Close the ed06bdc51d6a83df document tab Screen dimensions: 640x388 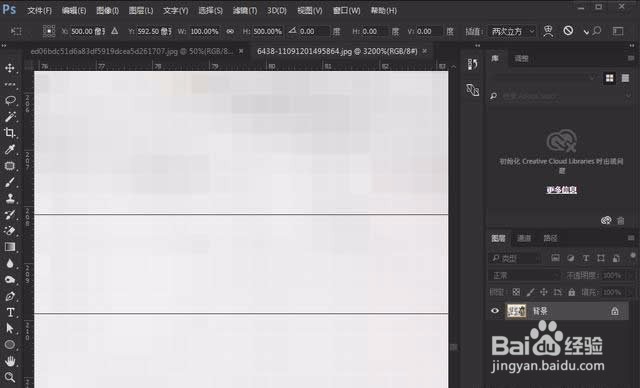pos(241,51)
